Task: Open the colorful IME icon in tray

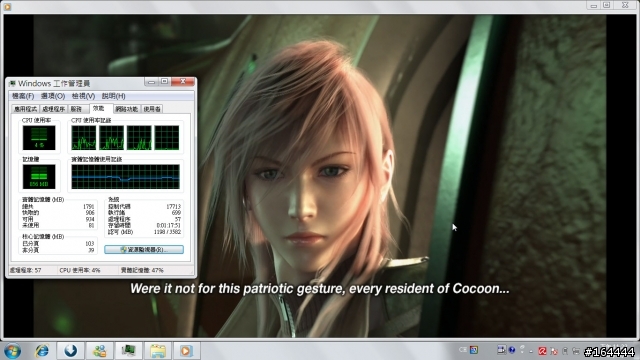Action: coord(474,350)
